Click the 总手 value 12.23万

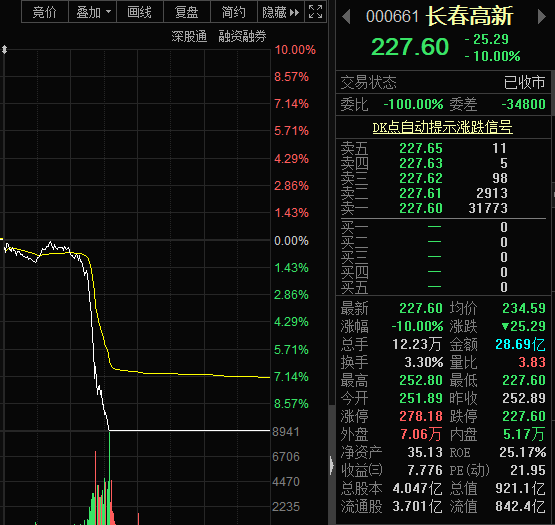(x=417, y=344)
